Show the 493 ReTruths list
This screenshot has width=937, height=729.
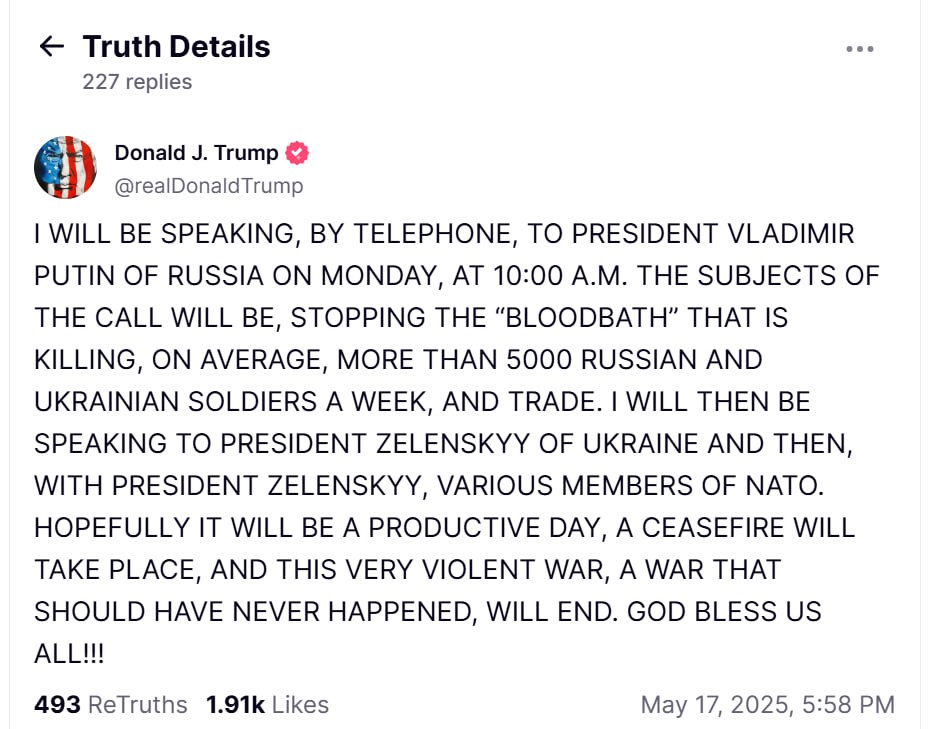pyautogui.click(x=110, y=704)
